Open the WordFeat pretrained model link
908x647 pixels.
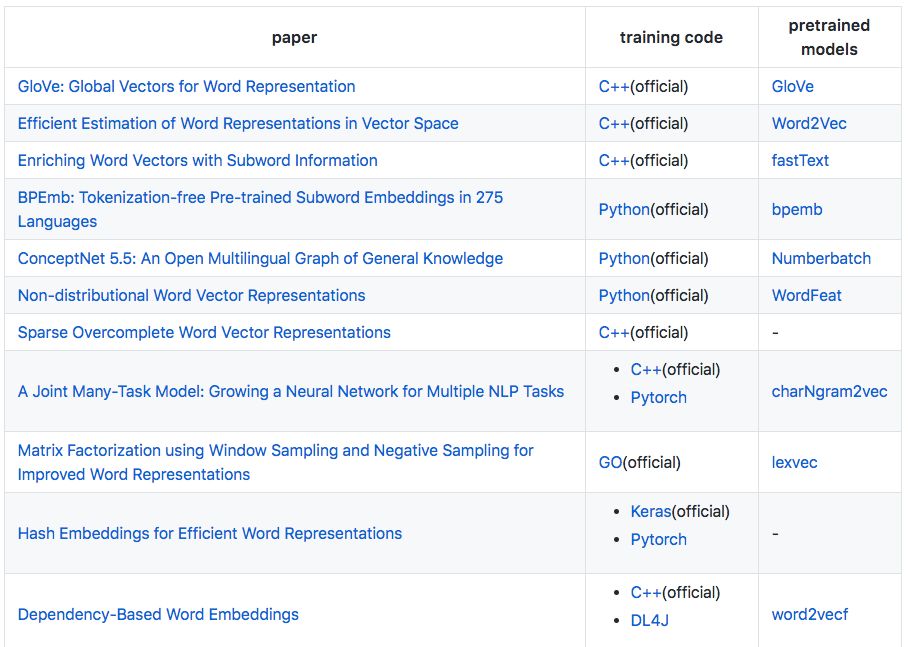(806, 295)
